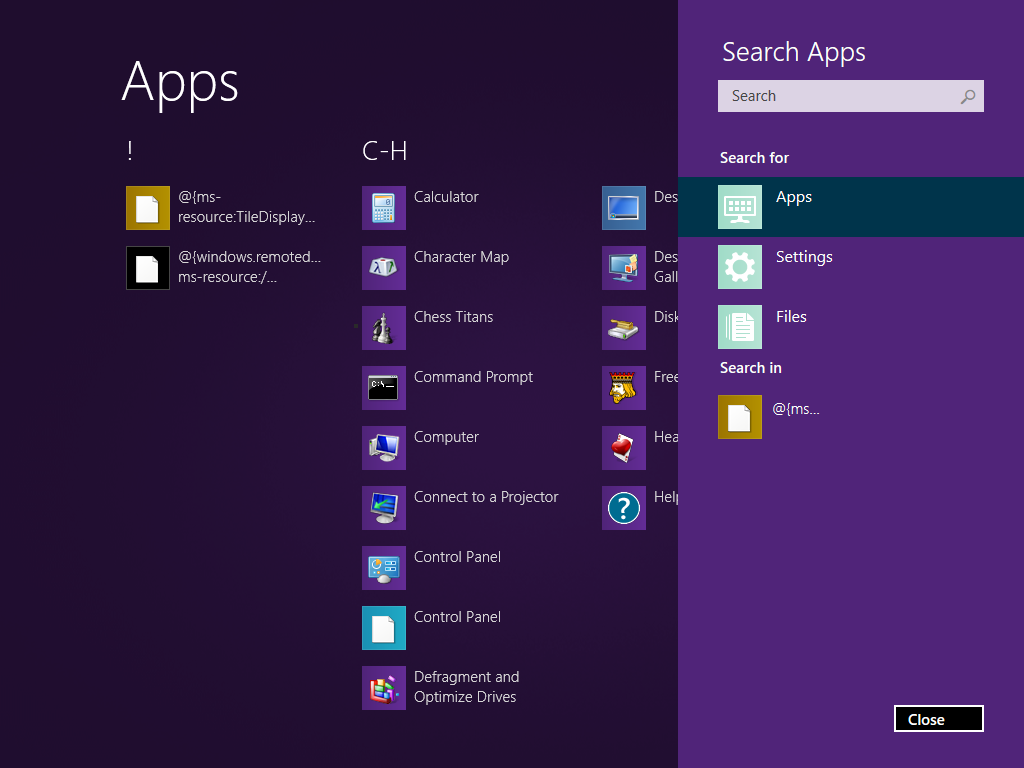Select the Settings gear search scope icon
This screenshot has width=1024, height=768.
[x=739, y=267]
